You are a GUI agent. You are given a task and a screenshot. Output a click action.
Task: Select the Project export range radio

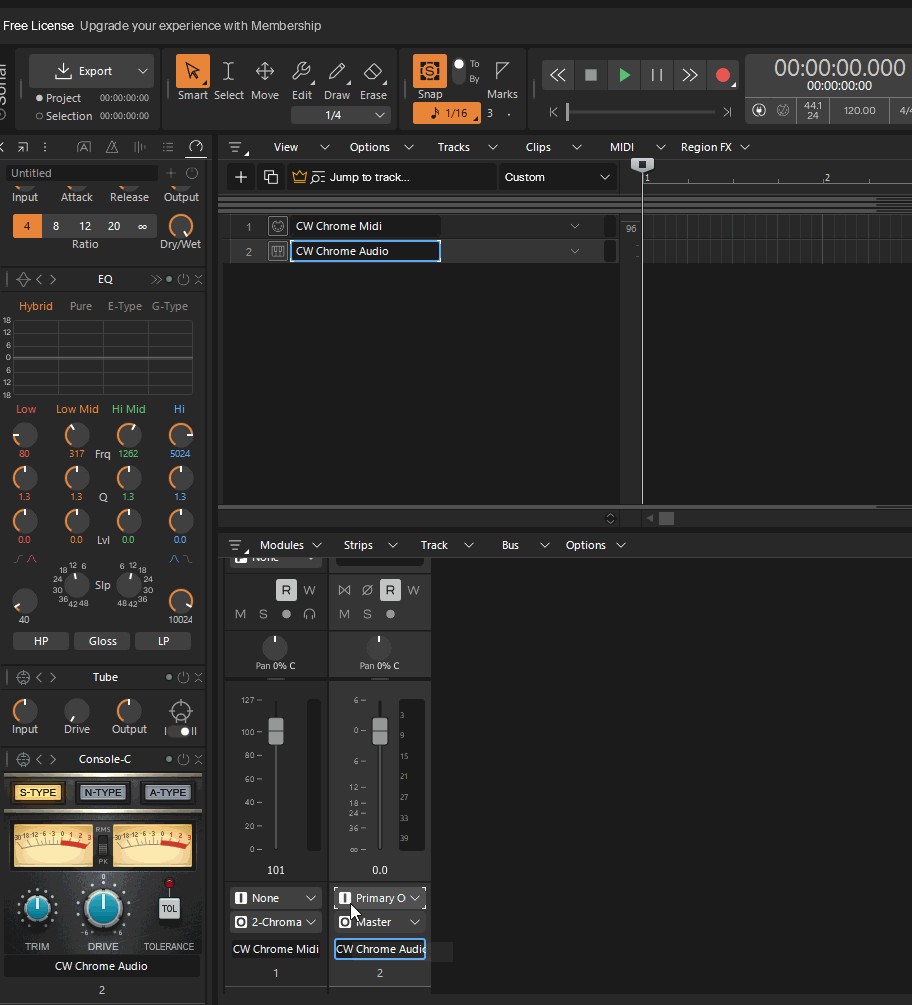click(39, 98)
